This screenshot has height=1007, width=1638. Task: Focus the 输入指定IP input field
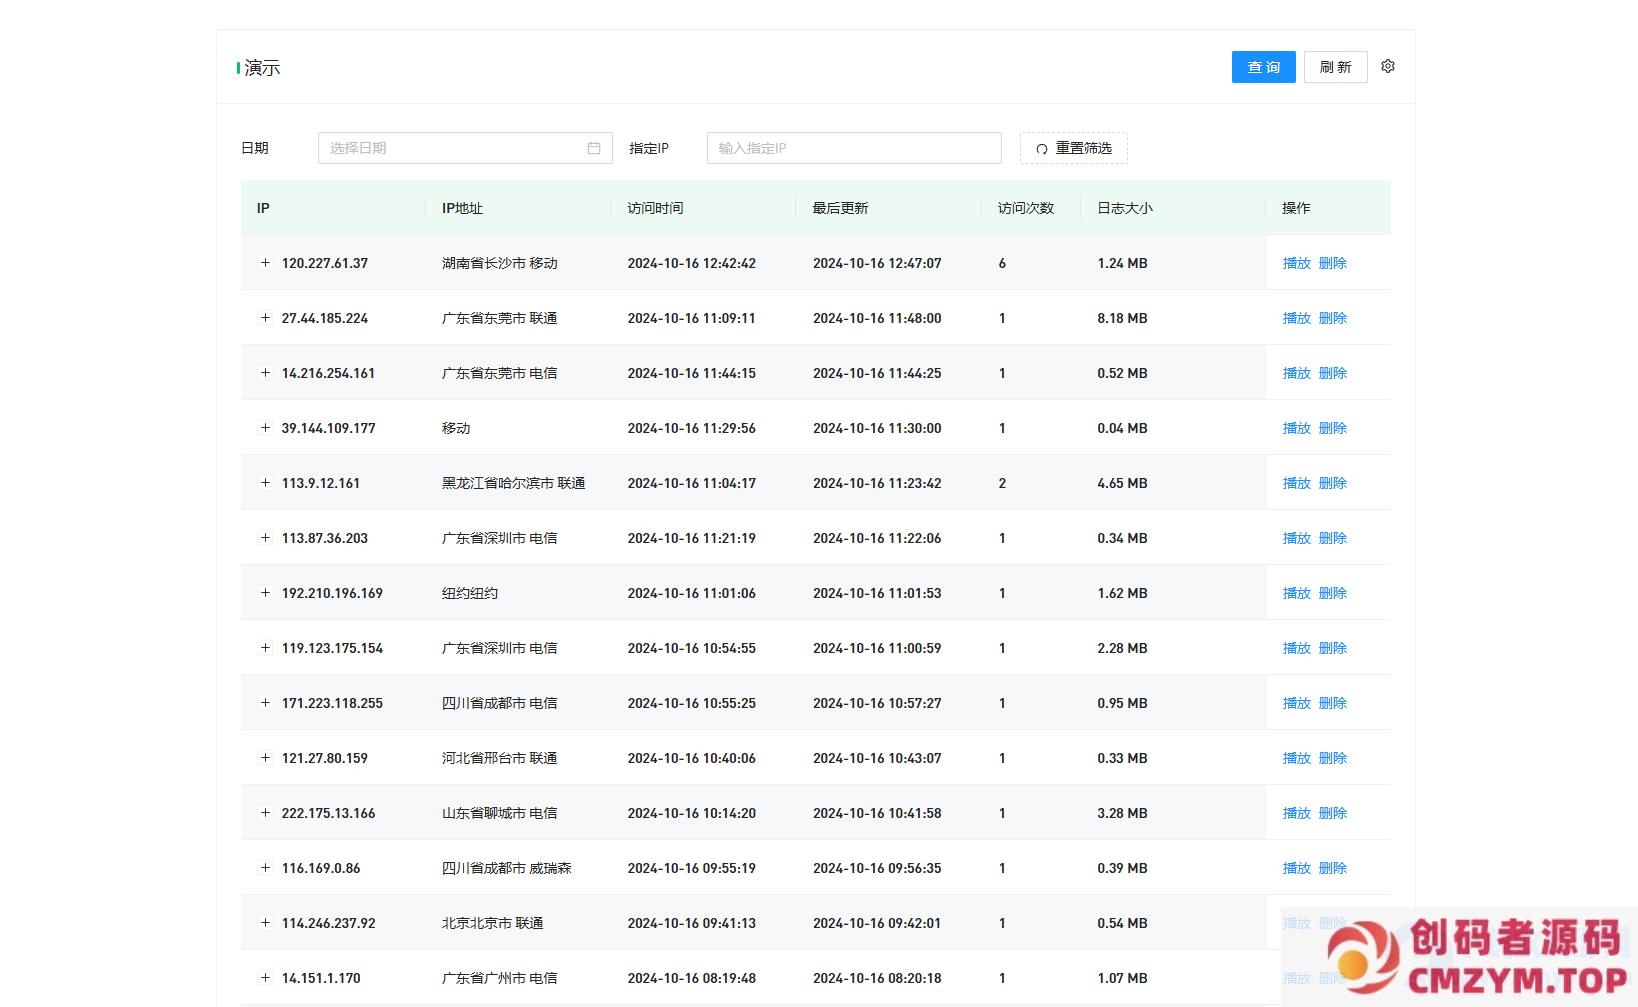click(x=853, y=148)
